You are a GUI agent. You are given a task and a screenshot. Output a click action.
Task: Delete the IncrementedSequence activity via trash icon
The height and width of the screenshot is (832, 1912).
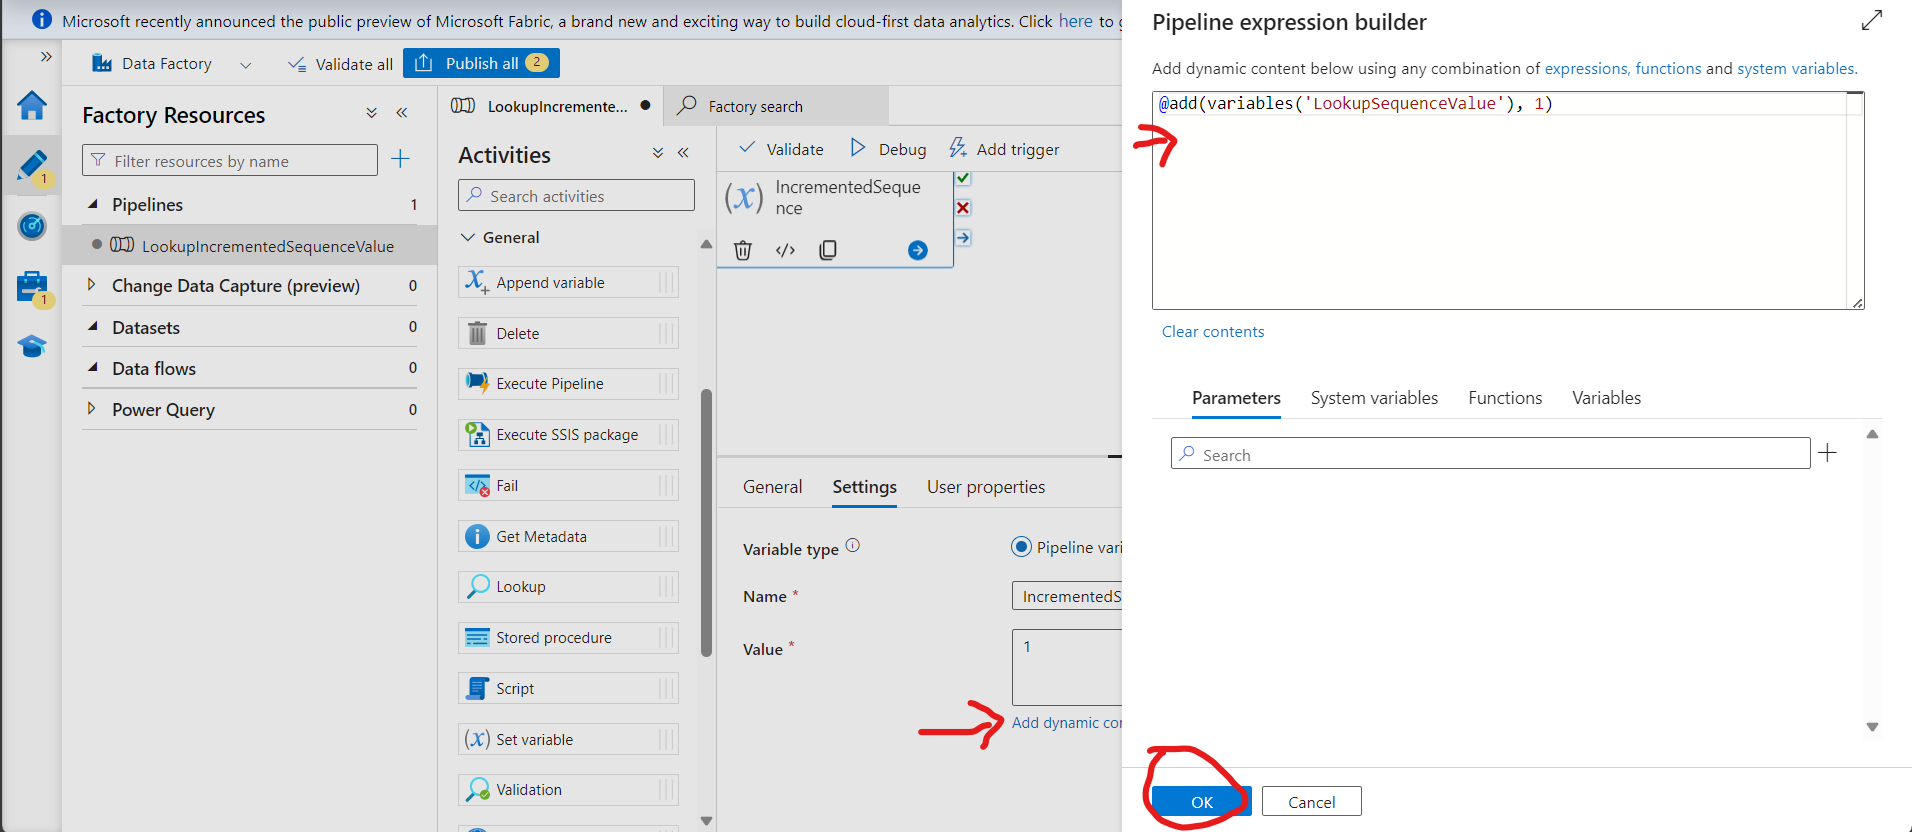click(743, 250)
